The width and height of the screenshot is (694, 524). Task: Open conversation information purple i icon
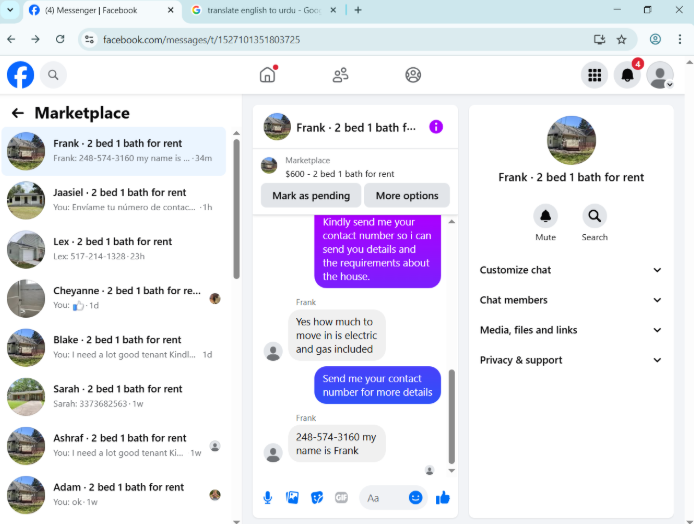[436, 127]
